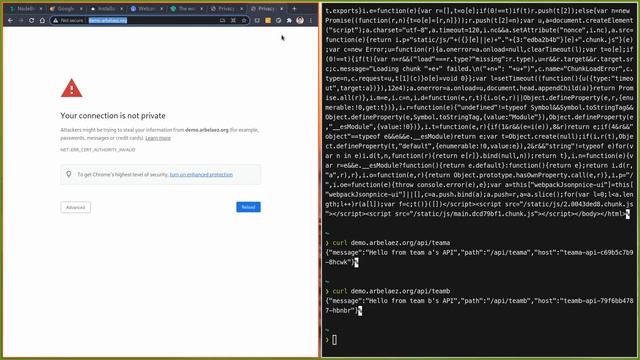Click the lightbulb icon in security tip
This screenshot has width=640, height=360.
coord(69,174)
